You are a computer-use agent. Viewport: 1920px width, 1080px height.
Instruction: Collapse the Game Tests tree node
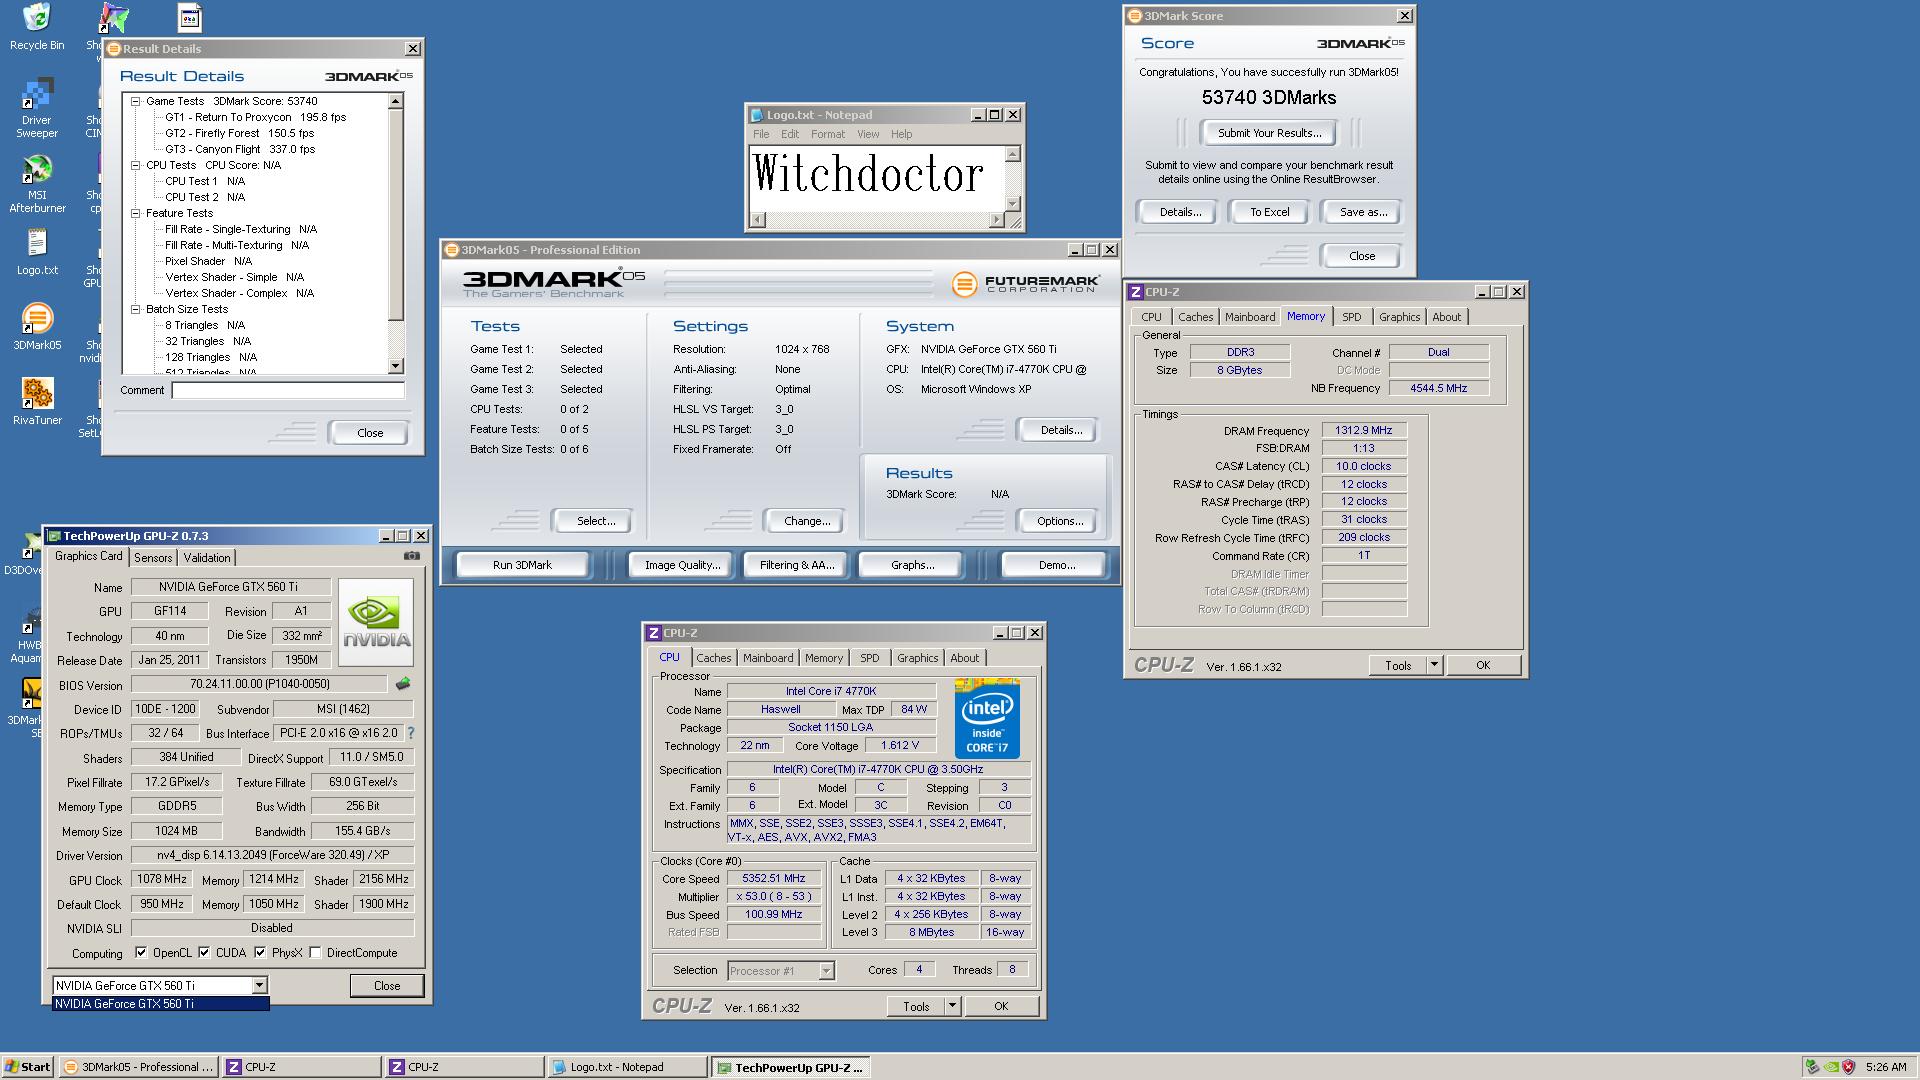pos(136,101)
